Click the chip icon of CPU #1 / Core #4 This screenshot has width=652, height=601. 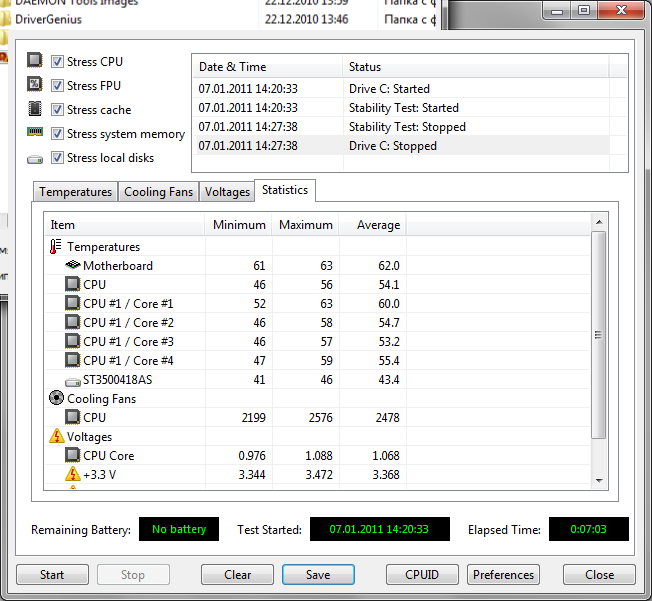click(x=72, y=360)
